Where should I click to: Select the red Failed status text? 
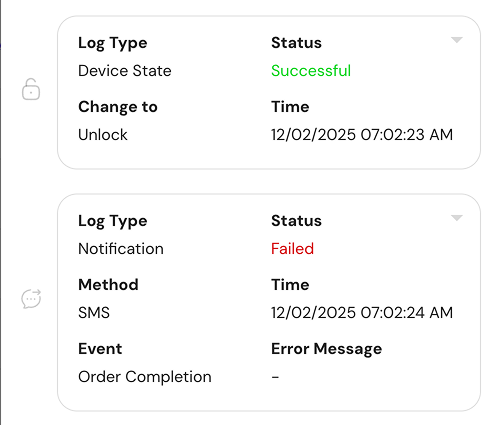(x=292, y=249)
